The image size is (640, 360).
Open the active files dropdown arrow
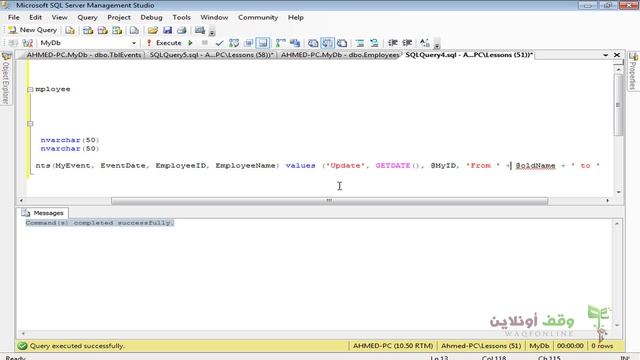606,55
